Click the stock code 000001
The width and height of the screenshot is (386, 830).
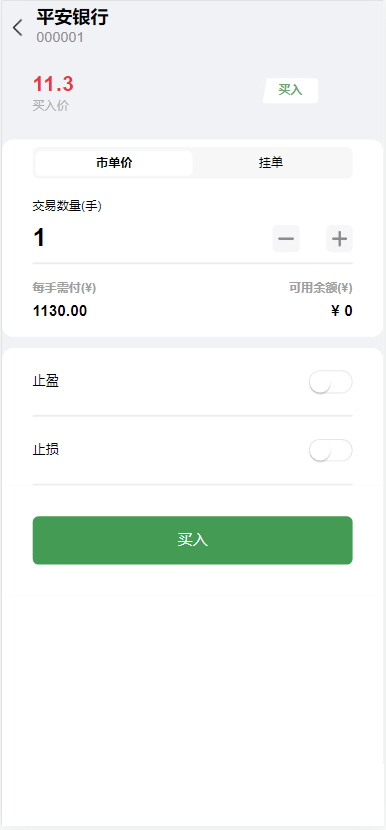[x=60, y=38]
